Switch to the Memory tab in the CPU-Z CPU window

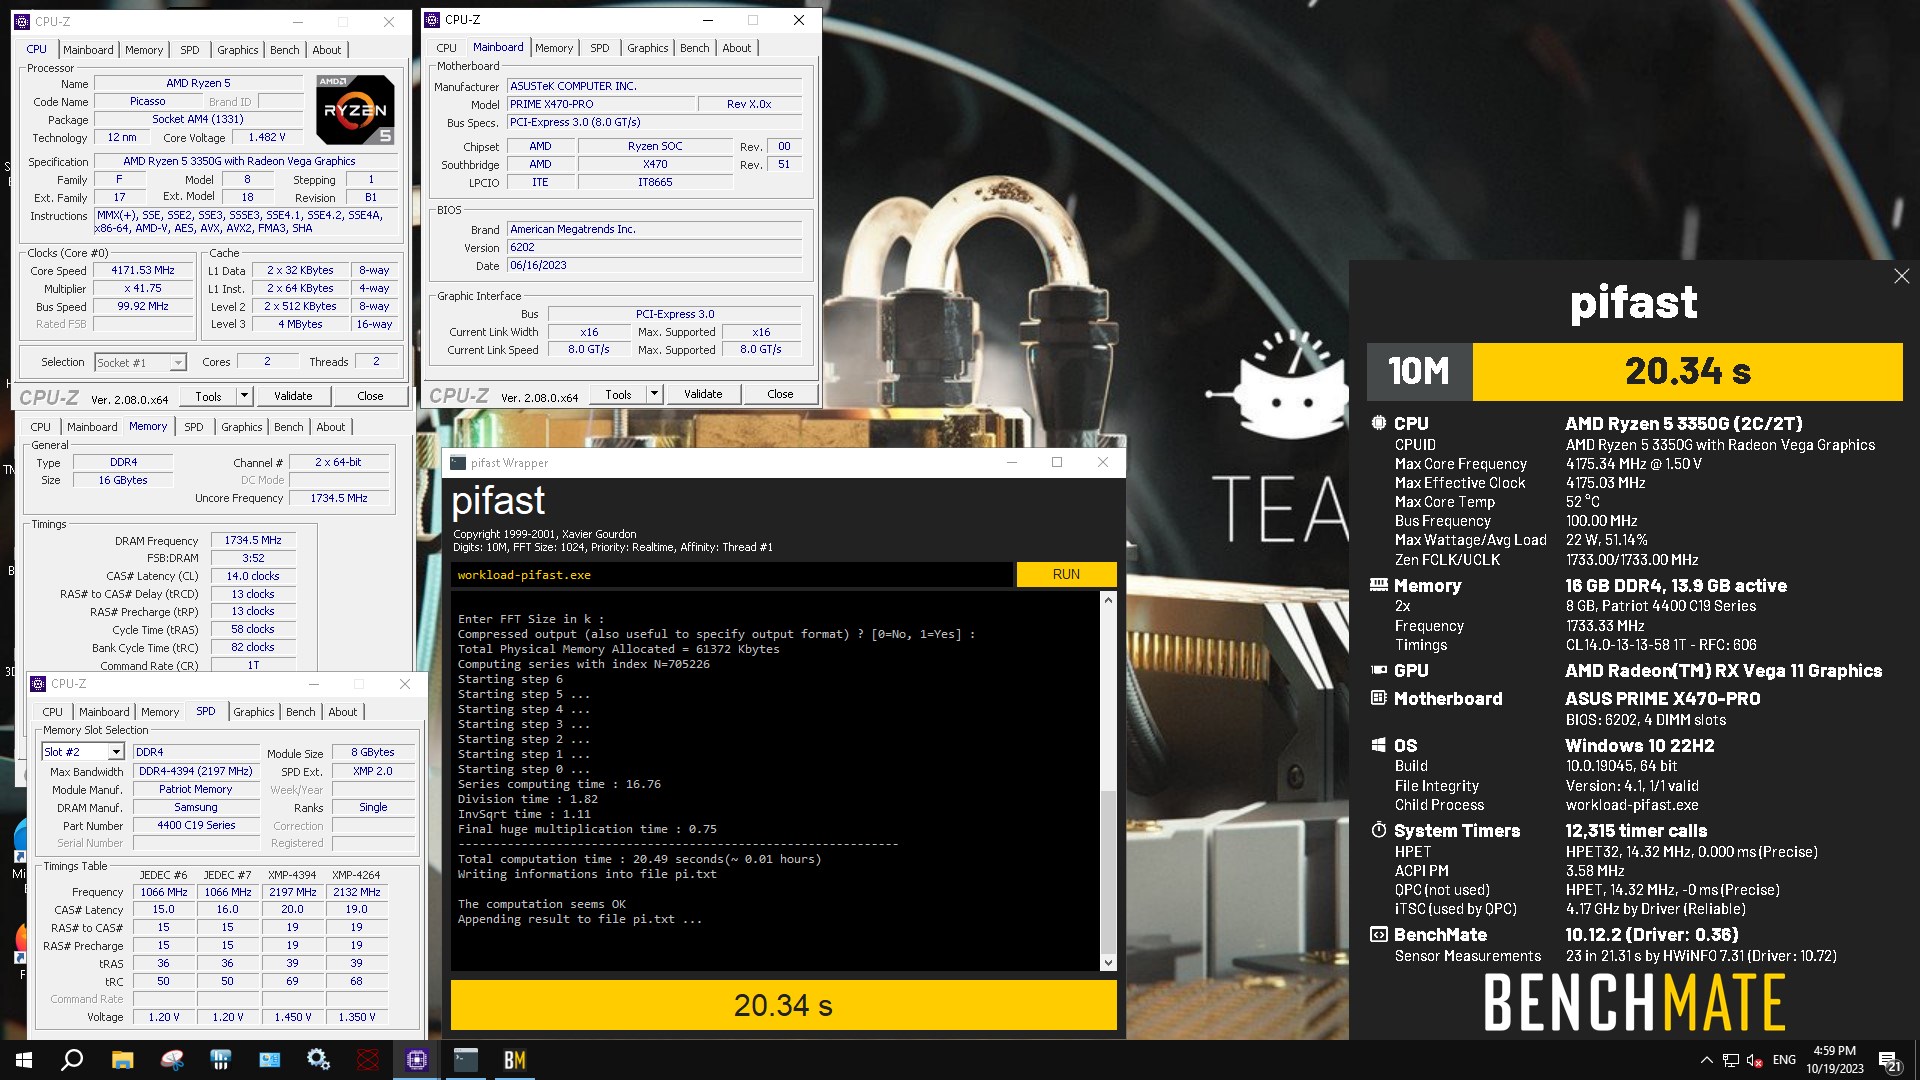tap(144, 50)
